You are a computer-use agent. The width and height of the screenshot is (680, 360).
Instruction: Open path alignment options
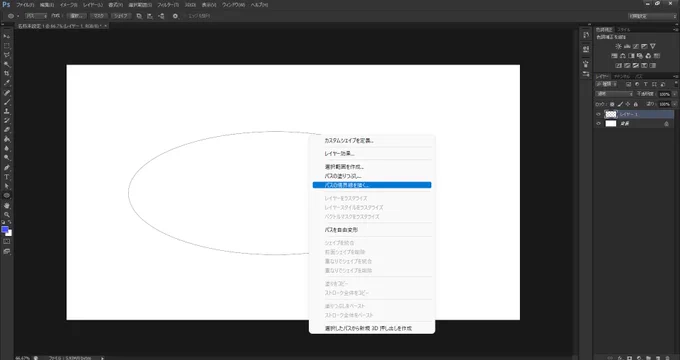[150, 16]
